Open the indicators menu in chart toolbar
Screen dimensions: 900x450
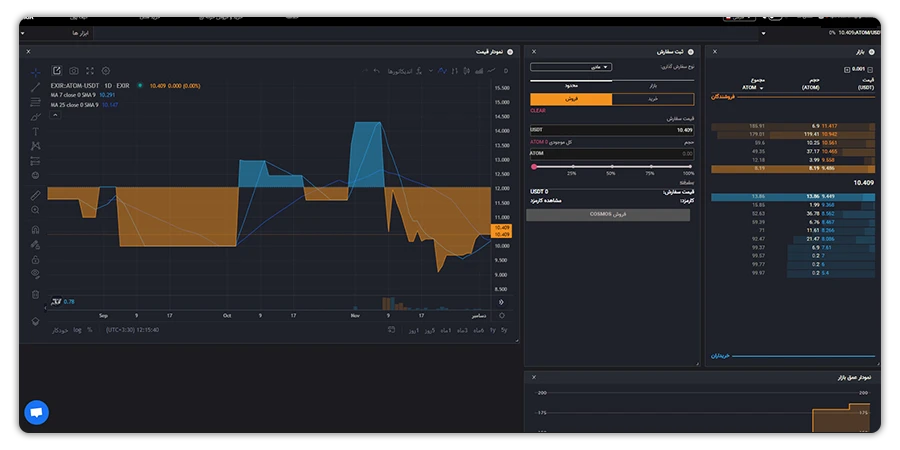click(405, 71)
